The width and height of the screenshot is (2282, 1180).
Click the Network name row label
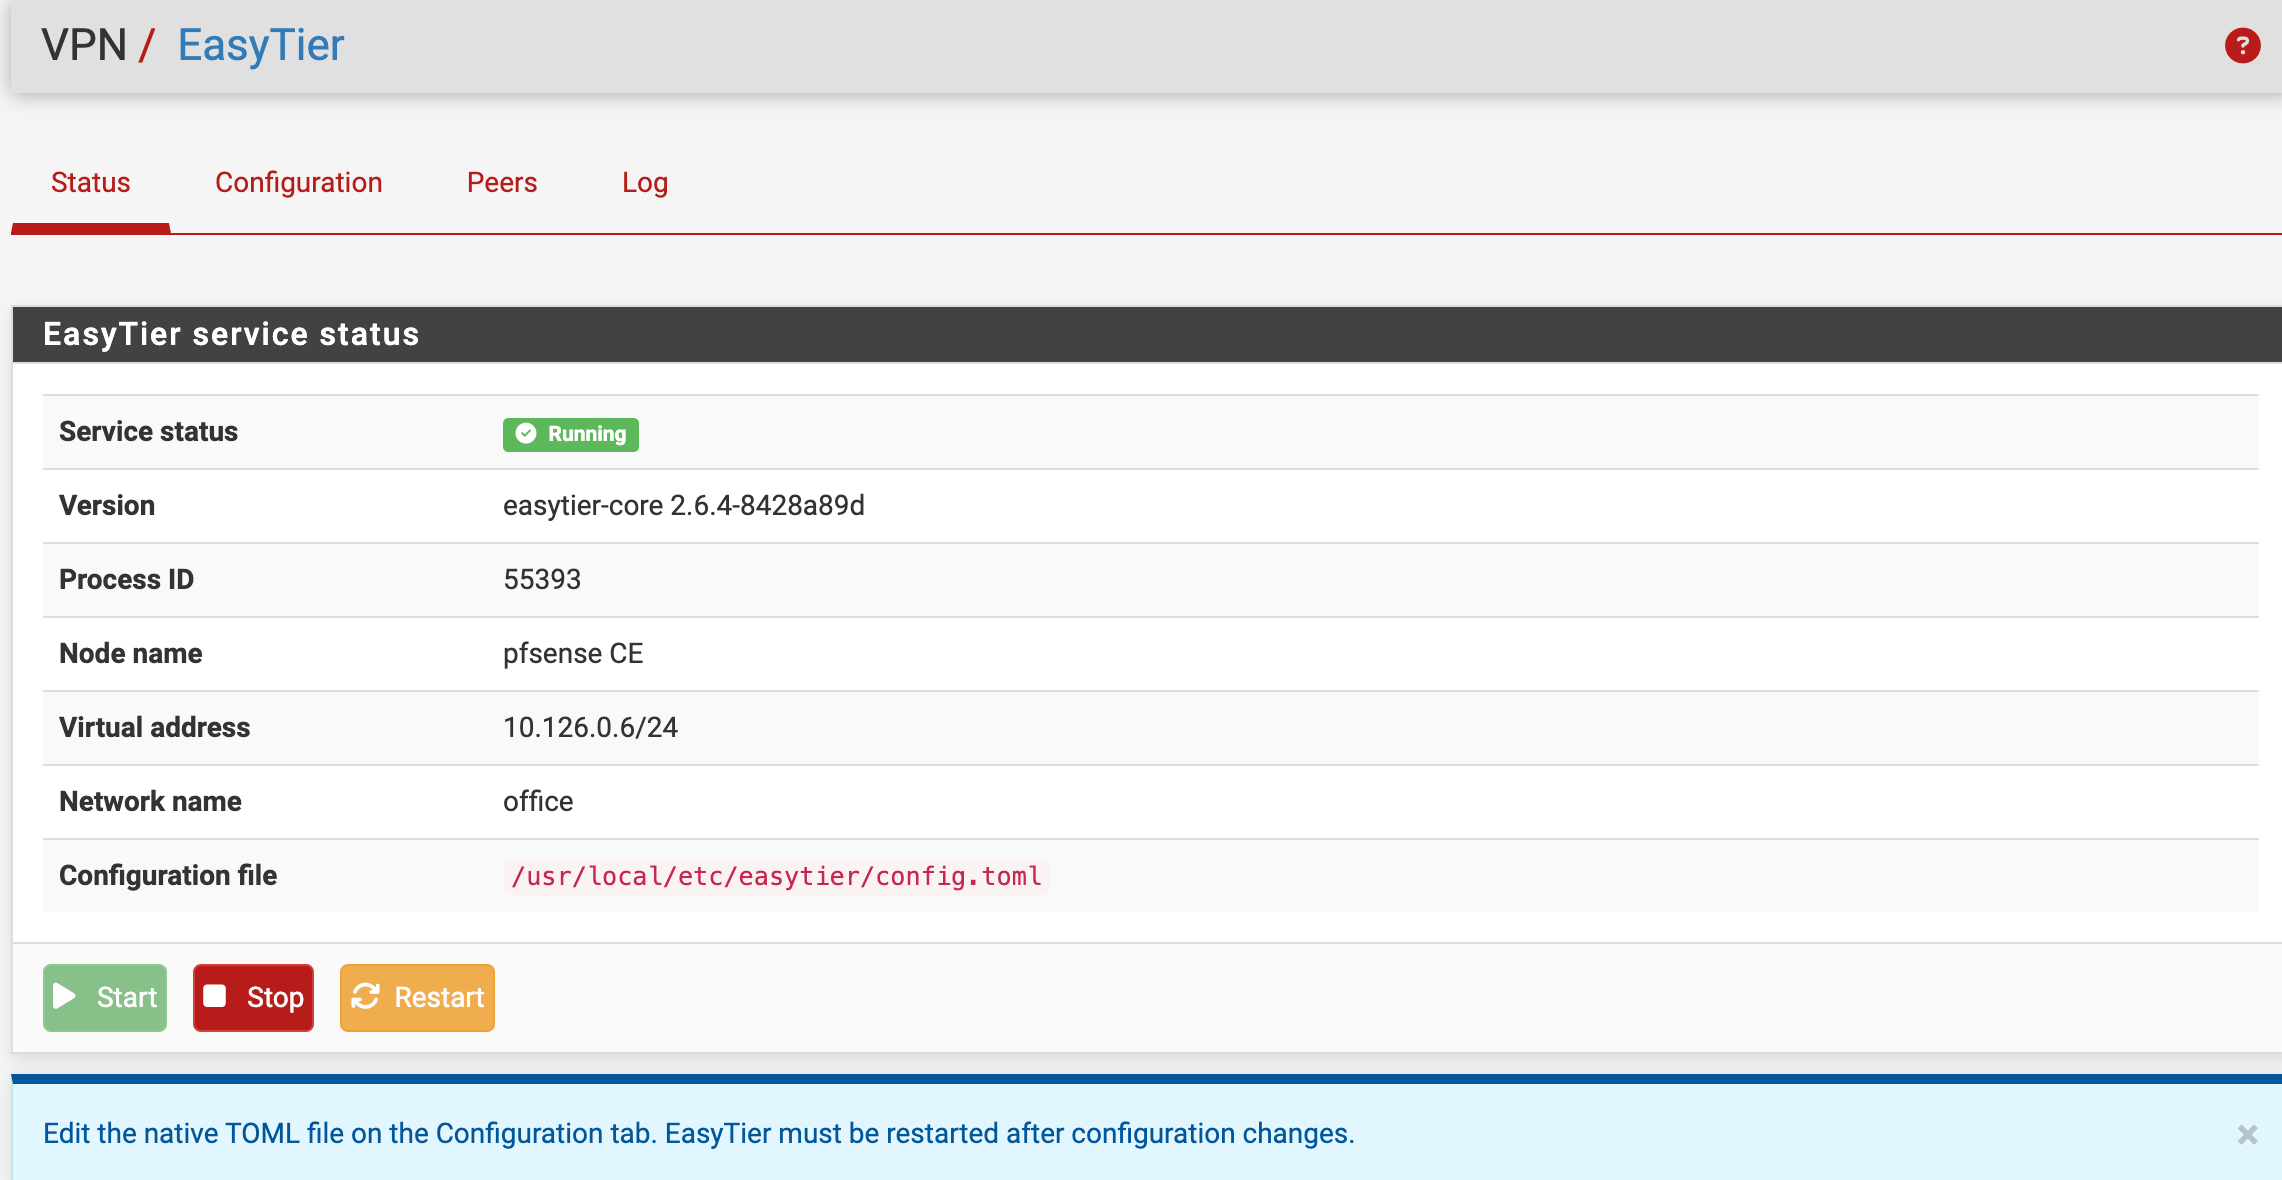tap(150, 802)
